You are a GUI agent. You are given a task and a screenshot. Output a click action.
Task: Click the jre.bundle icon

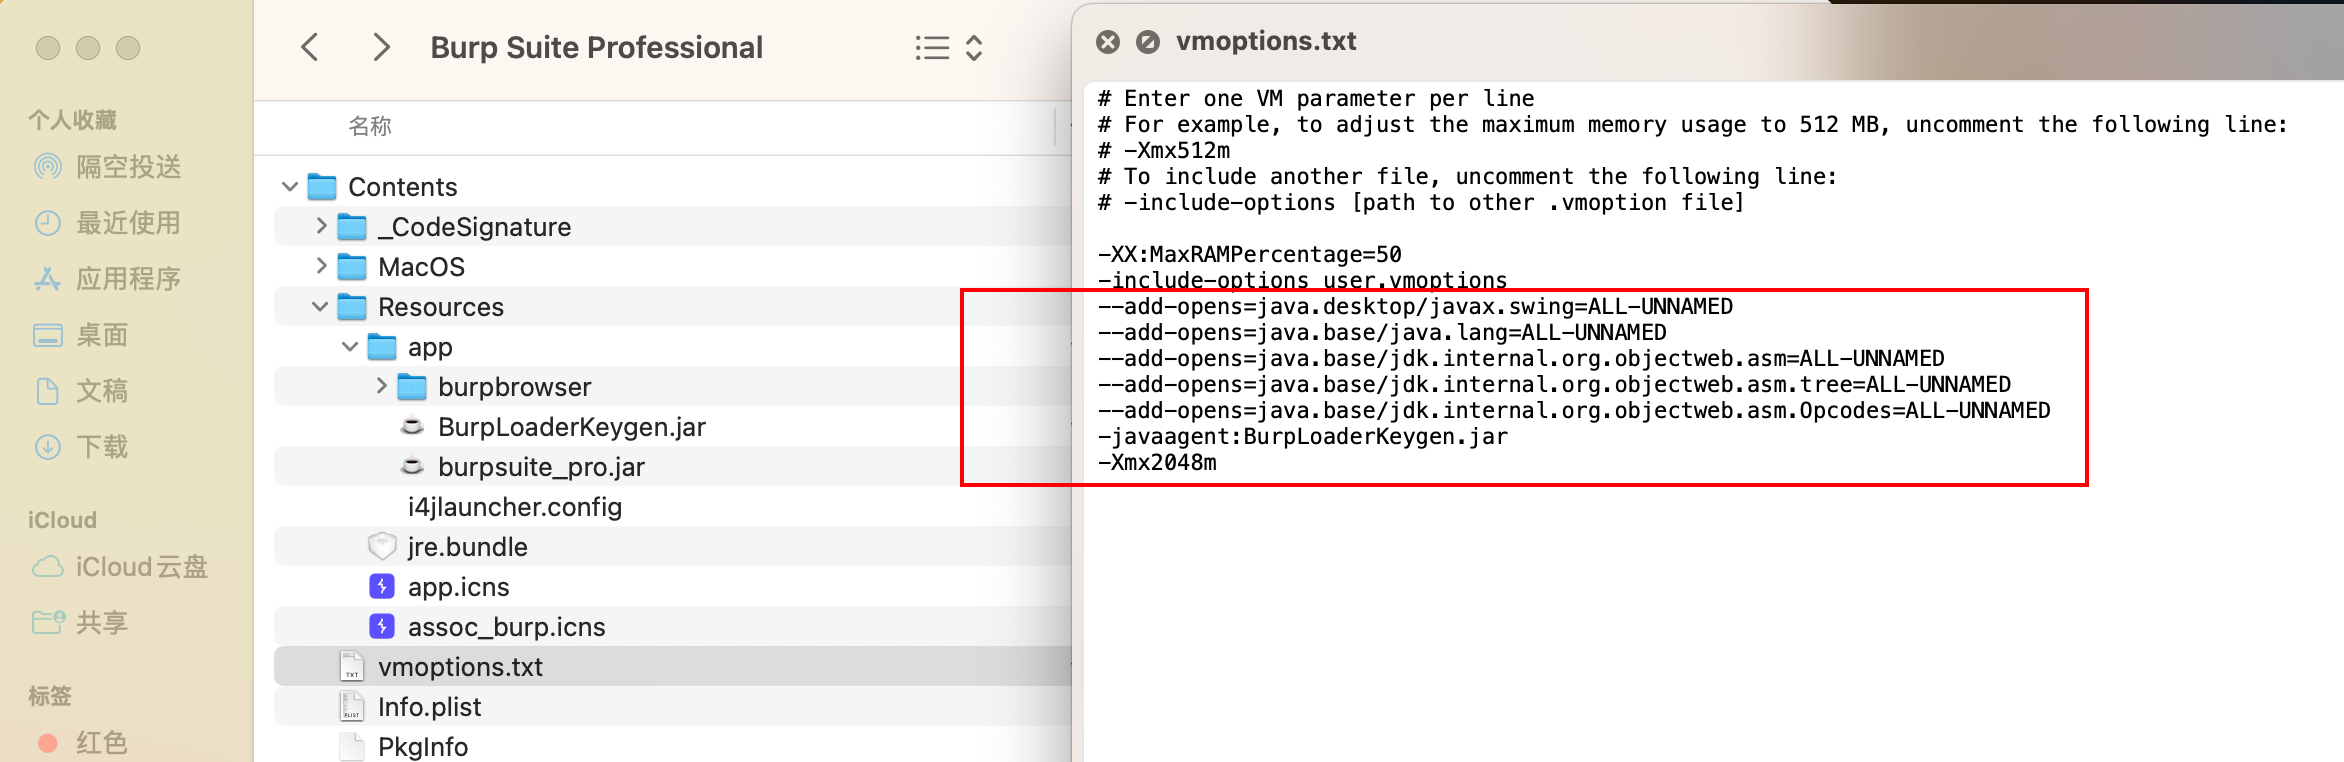[382, 546]
